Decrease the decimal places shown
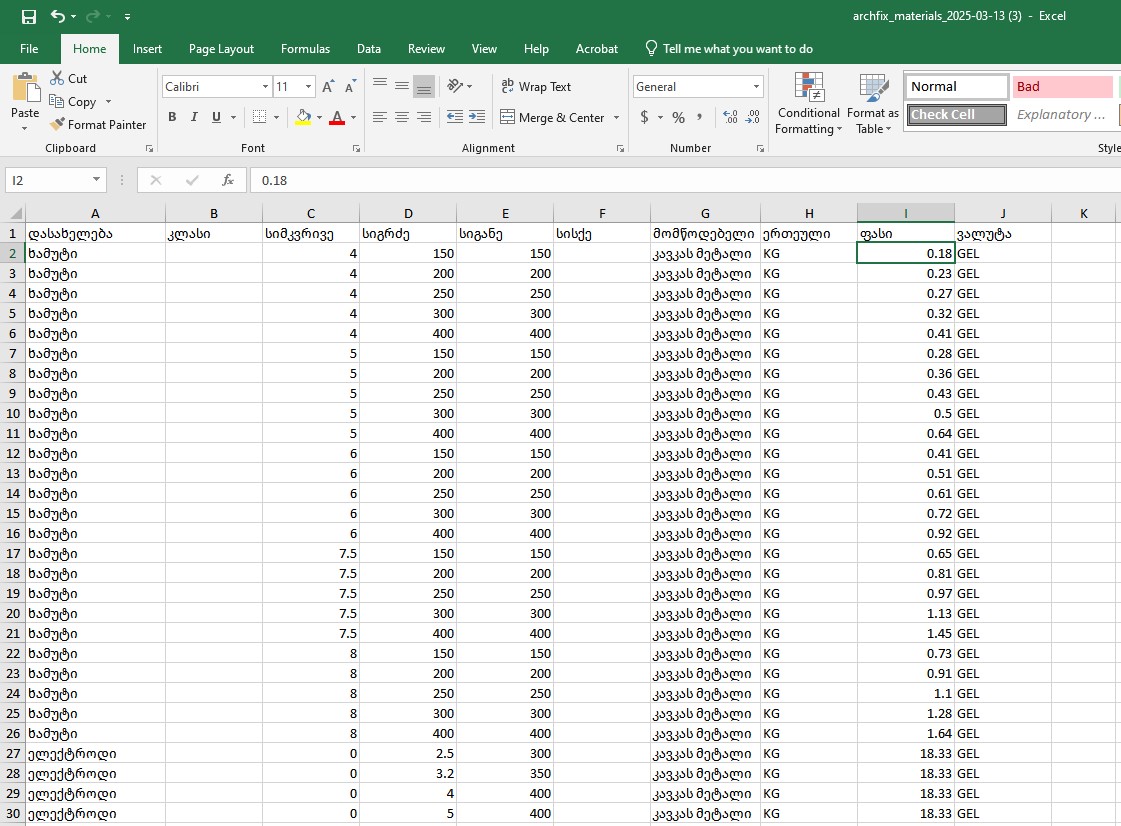This screenshot has width=1121, height=826. tap(753, 117)
